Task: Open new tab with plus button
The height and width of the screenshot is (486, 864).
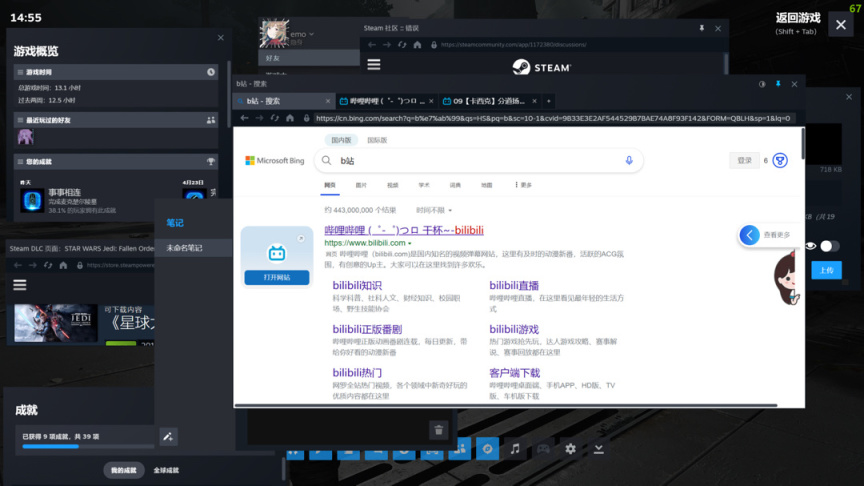Action: pyautogui.click(x=548, y=101)
